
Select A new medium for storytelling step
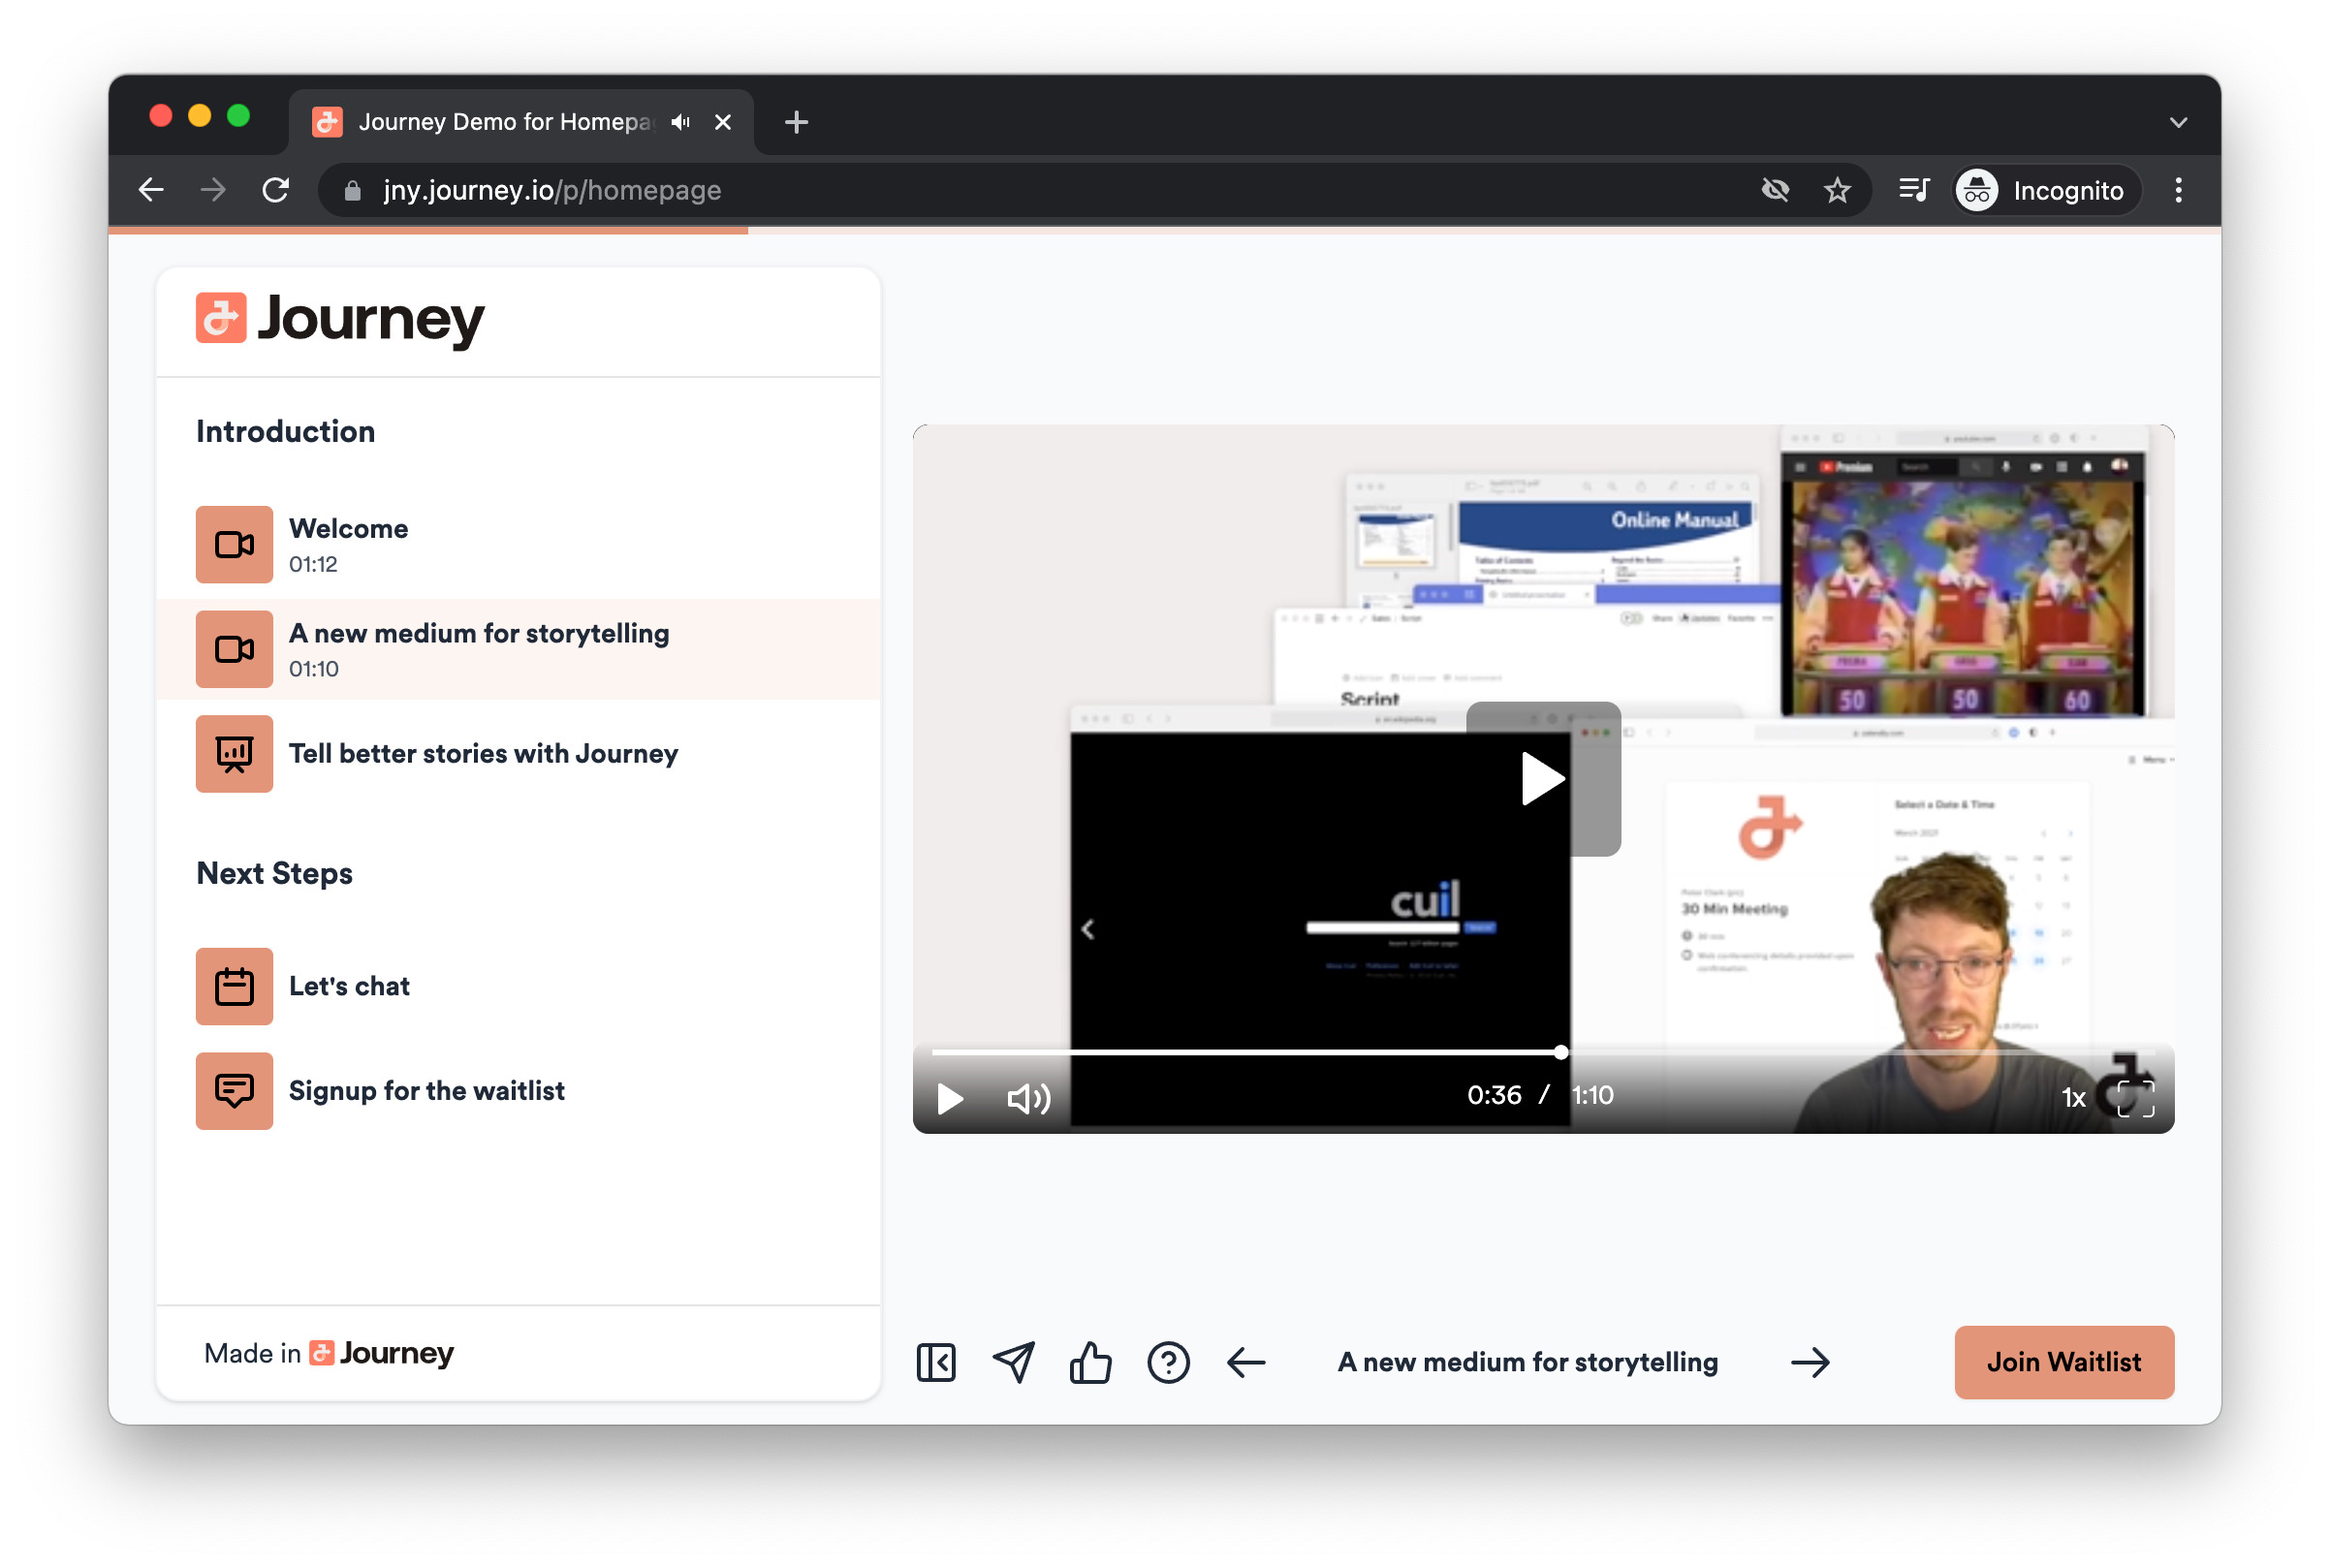coord(518,650)
